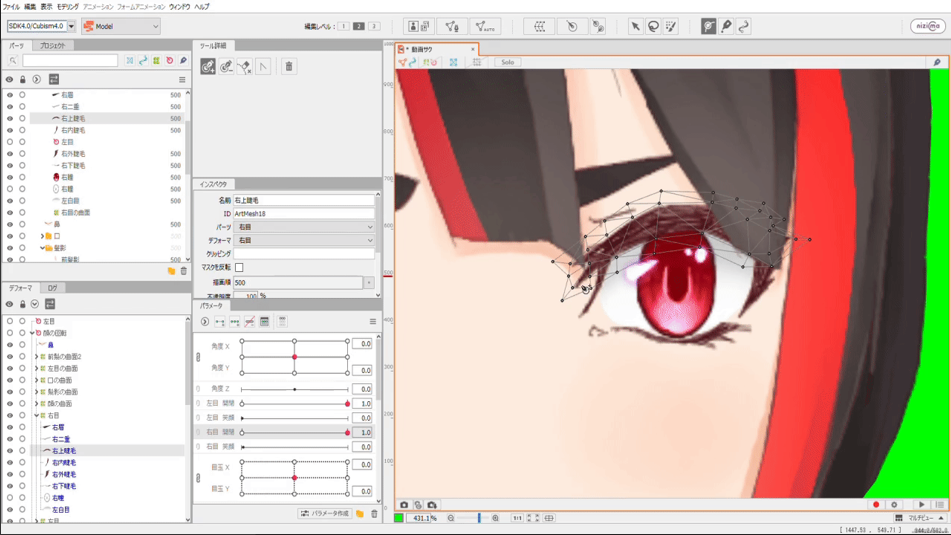The width and height of the screenshot is (951, 535).
Task: Open the ファイル menu
Action: point(11,7)
